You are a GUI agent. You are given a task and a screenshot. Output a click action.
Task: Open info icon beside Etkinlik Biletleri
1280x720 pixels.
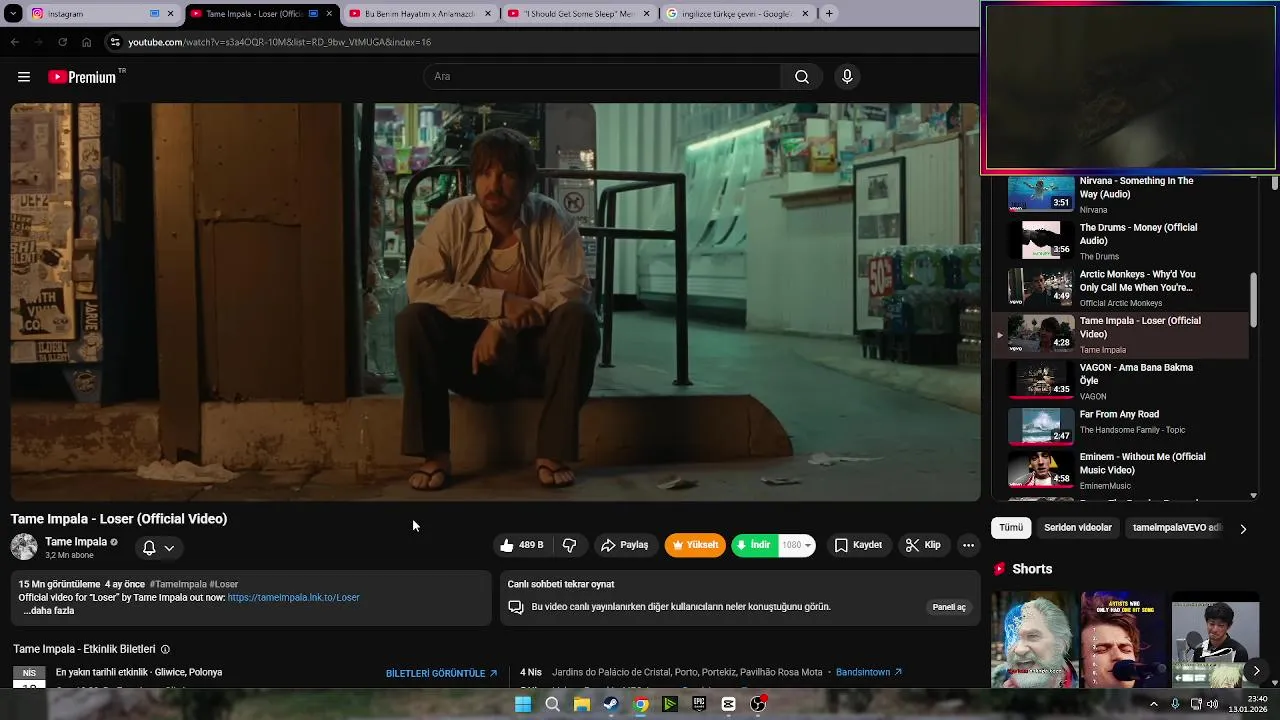click(165, 649)
